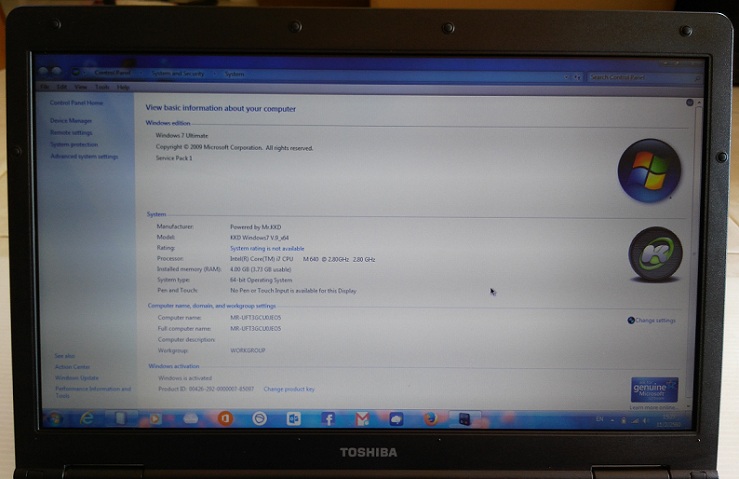Select the active System window taskbar button
739x479 pixels.
(x=464, y=419)
